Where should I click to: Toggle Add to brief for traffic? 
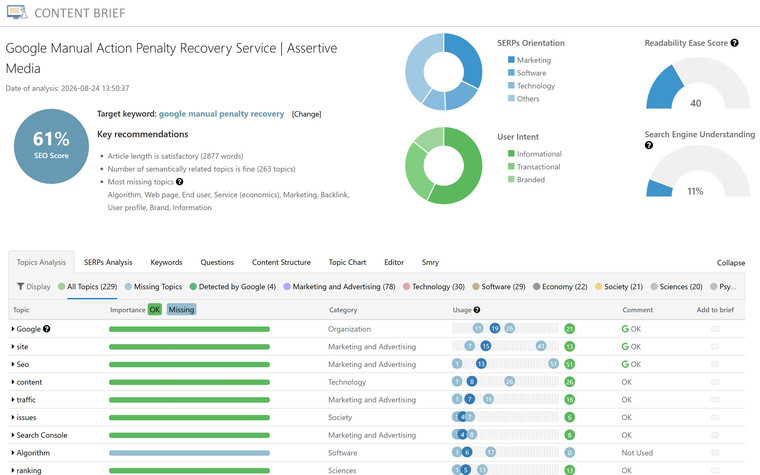715,399
